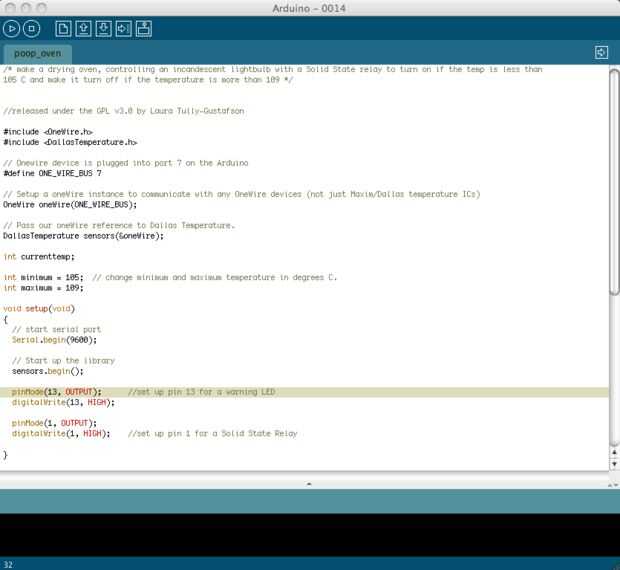Create a new sketch with New icon
This screenshot has height=570, width=620.
point(63,28)
